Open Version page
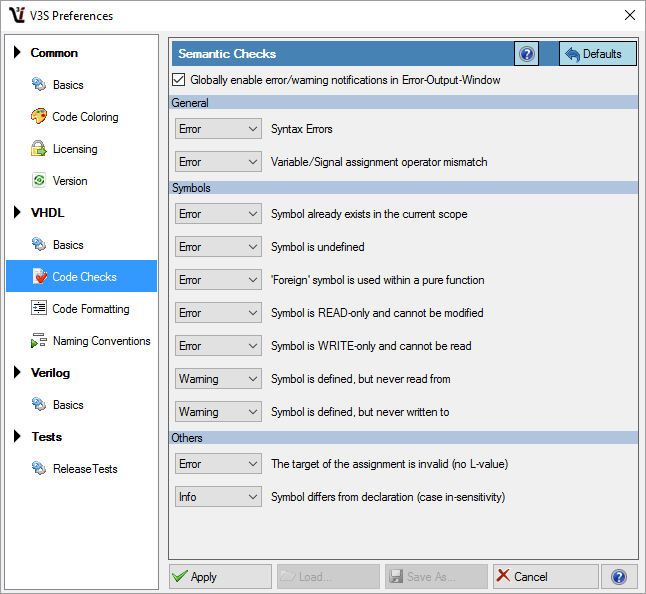Viewport: 646px width, 594px height. coord(82,180)
